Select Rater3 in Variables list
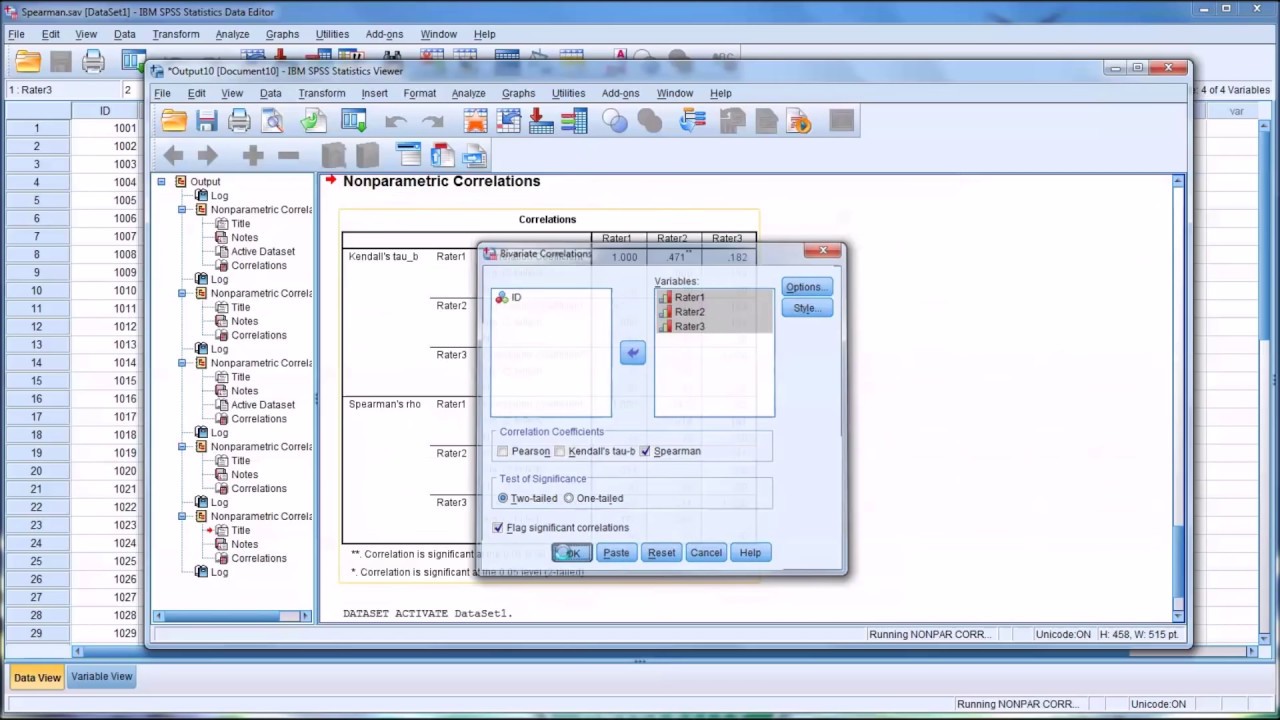 (689, 326)
